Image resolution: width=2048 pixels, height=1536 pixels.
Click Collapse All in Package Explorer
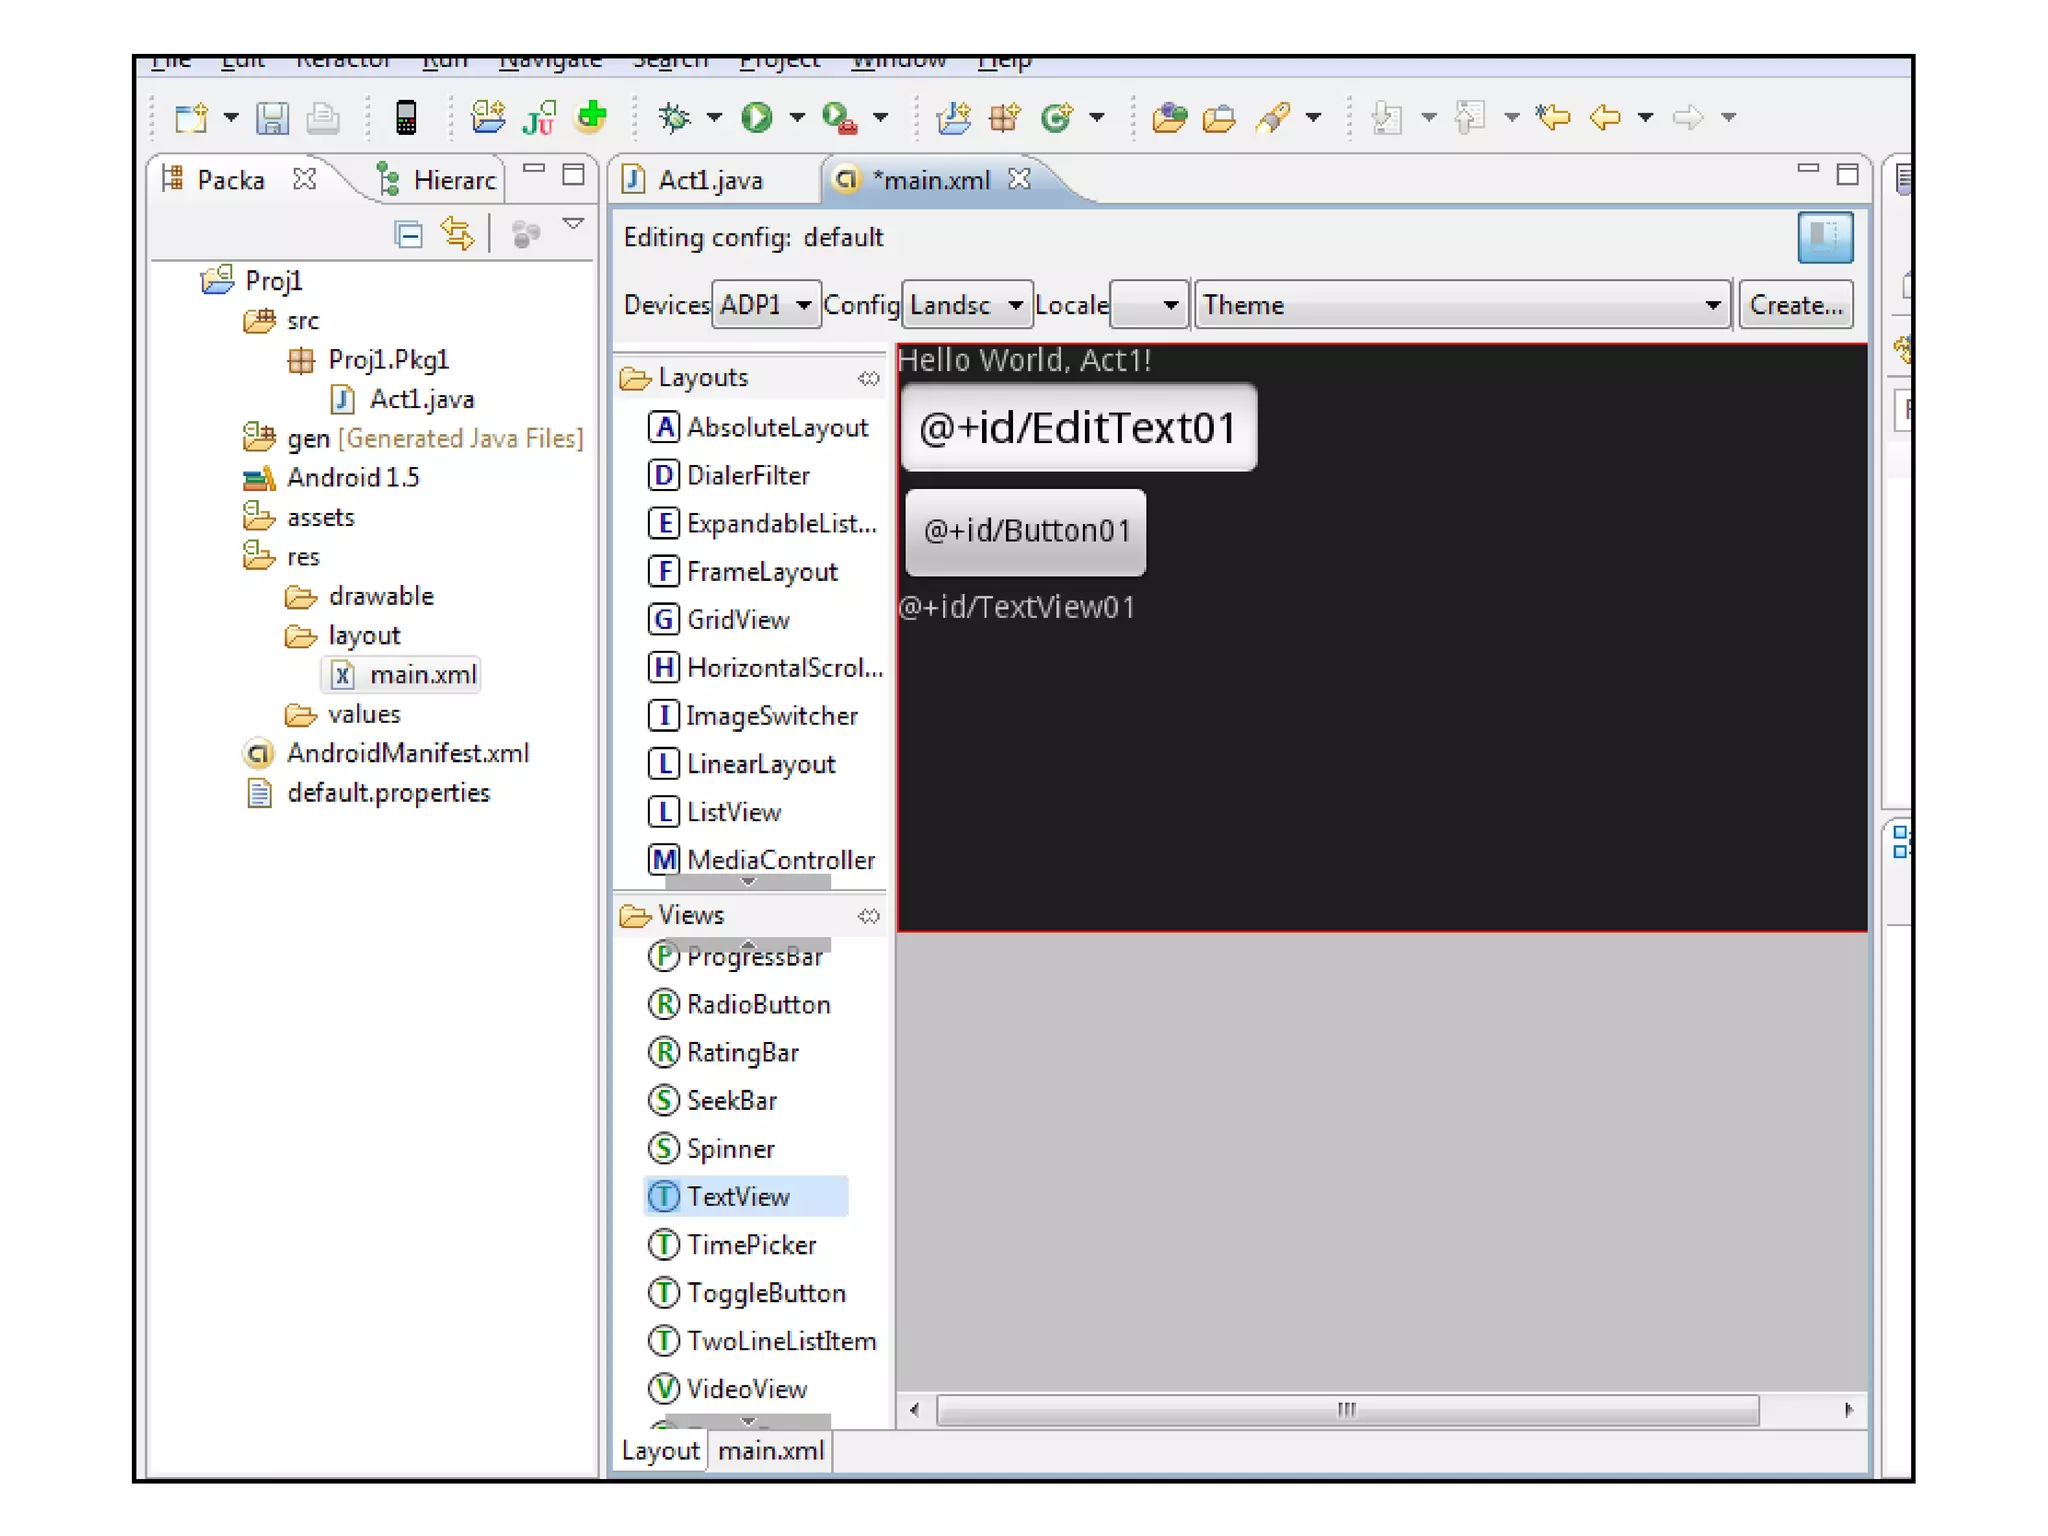[408, 235]
